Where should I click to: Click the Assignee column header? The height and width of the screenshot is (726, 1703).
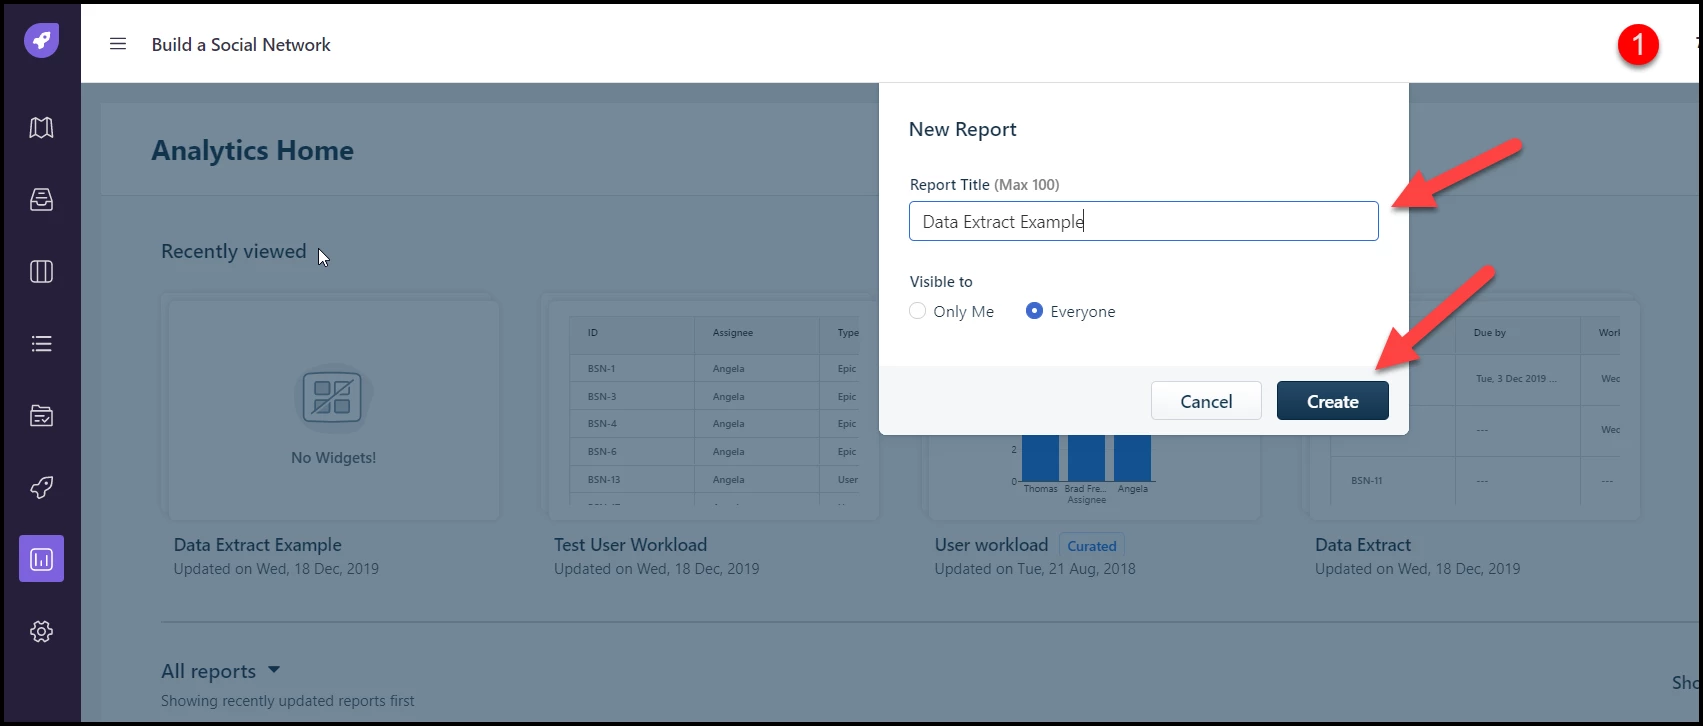point(733,333)
